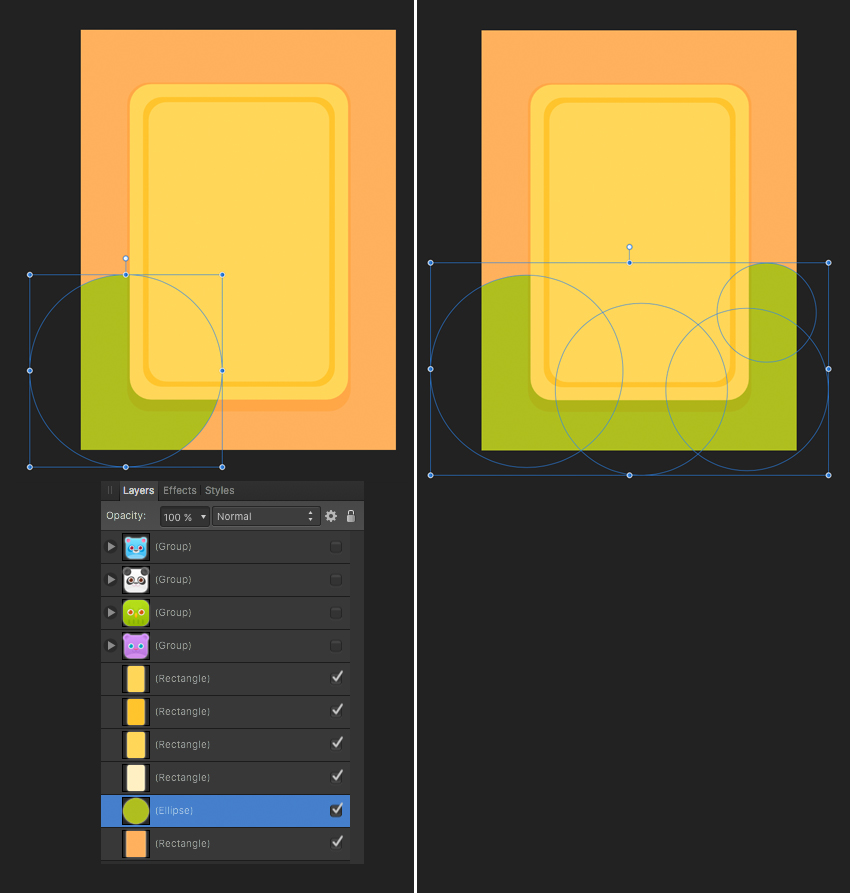Show the purple bear Group layer
Viewport: 850px width, 893px height.
coord(336,646)
